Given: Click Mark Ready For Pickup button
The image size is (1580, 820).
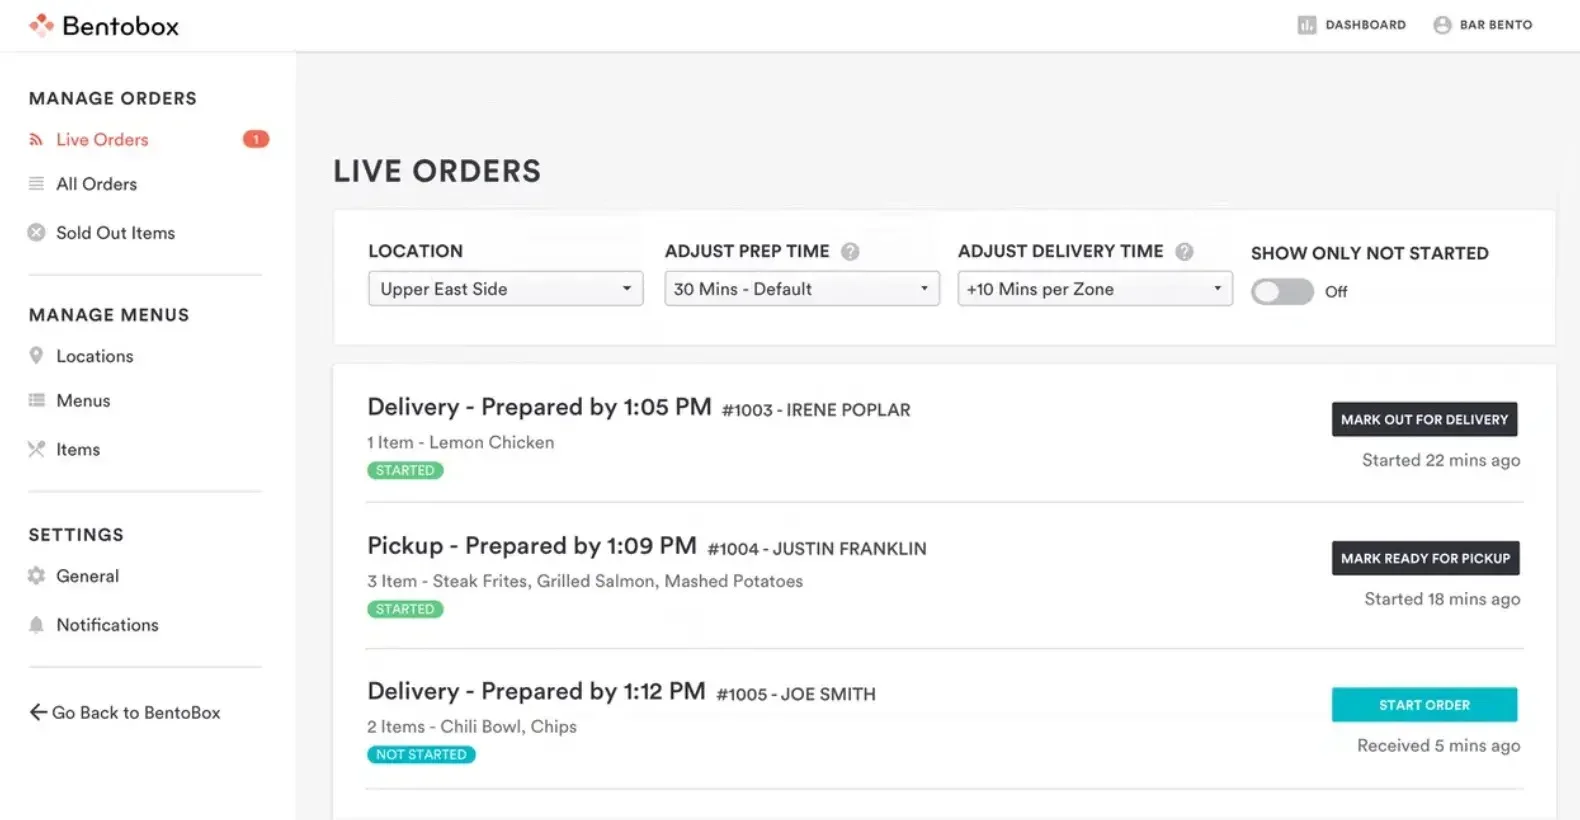Looking at the screenshot, I should point(1425,558).
